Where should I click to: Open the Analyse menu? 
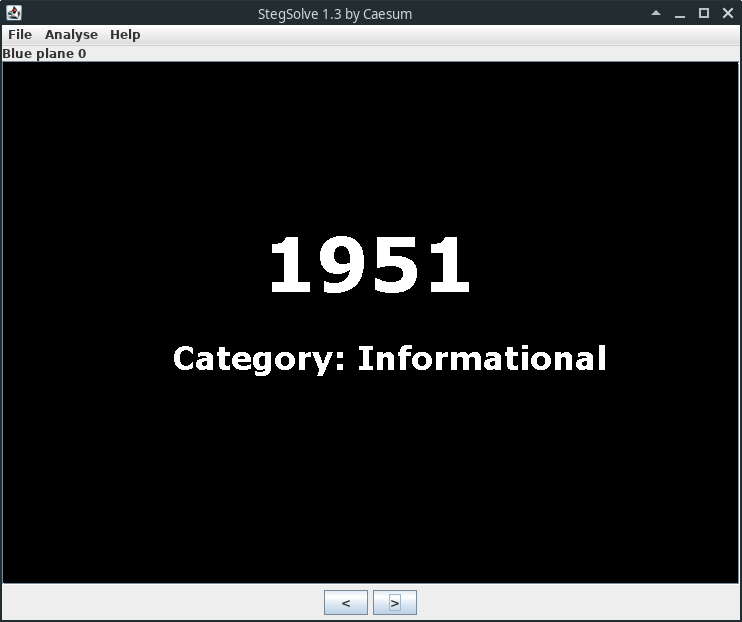71,34
